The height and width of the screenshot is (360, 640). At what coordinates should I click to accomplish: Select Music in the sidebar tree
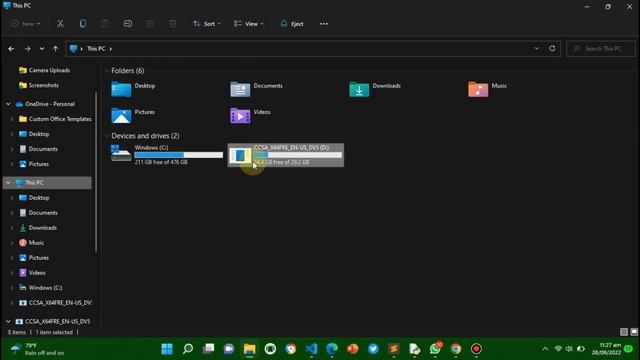click(x=31, y=243)
